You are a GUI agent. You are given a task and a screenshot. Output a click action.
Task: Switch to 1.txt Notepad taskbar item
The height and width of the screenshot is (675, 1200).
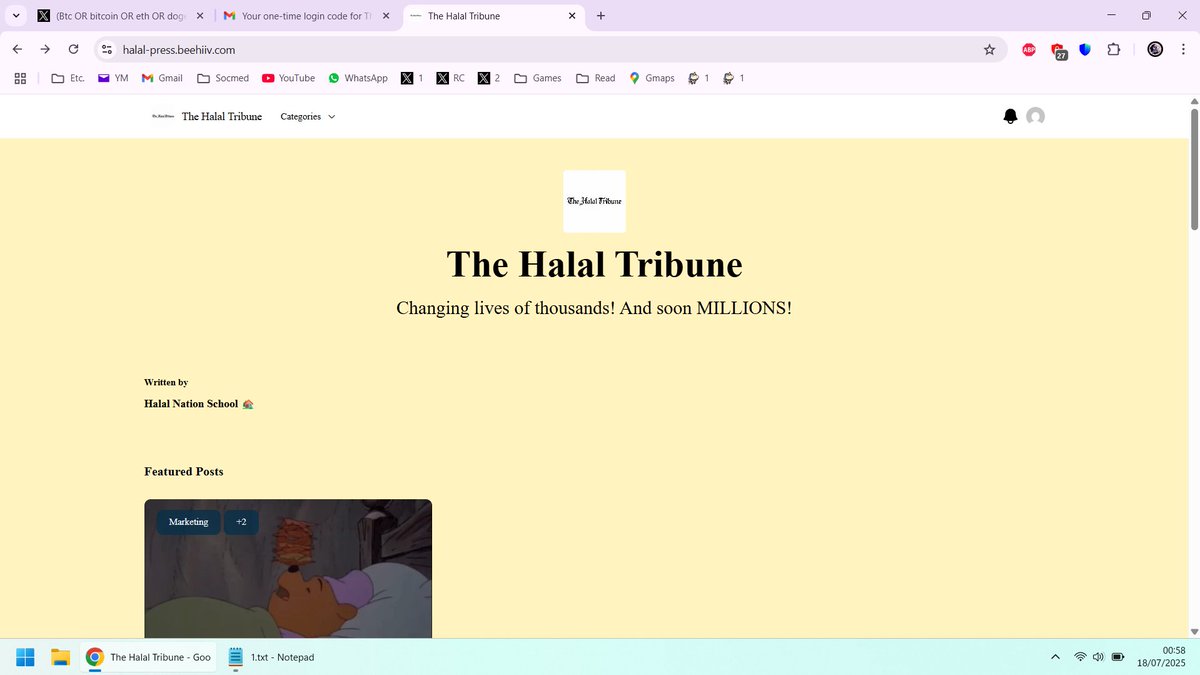coord(271,657)
